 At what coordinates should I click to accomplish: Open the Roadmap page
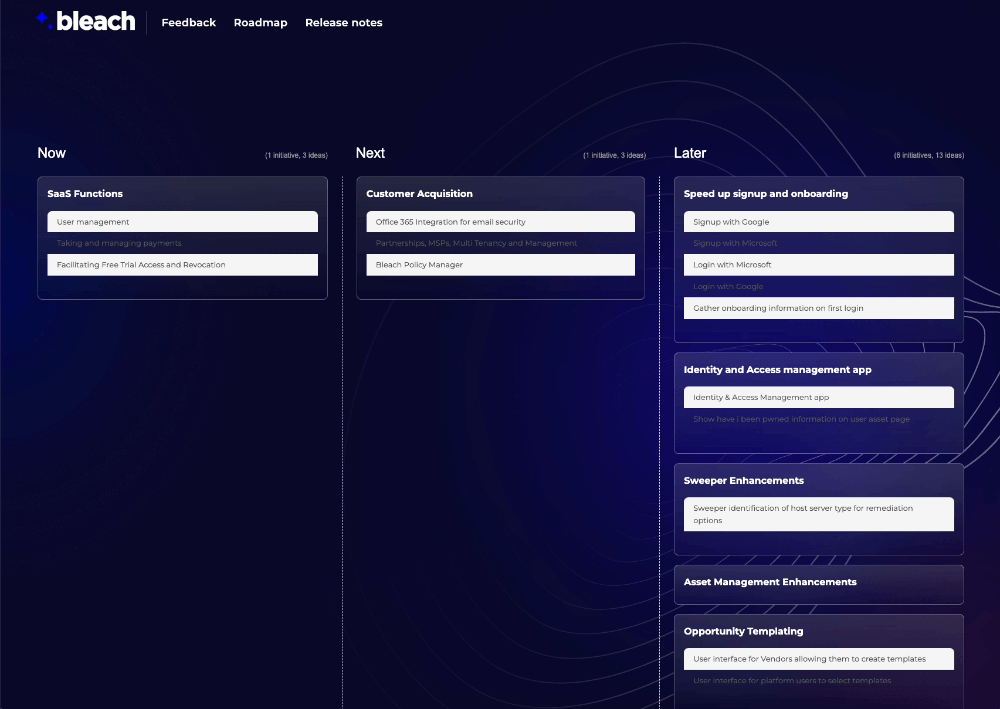[x=260, y=22]
